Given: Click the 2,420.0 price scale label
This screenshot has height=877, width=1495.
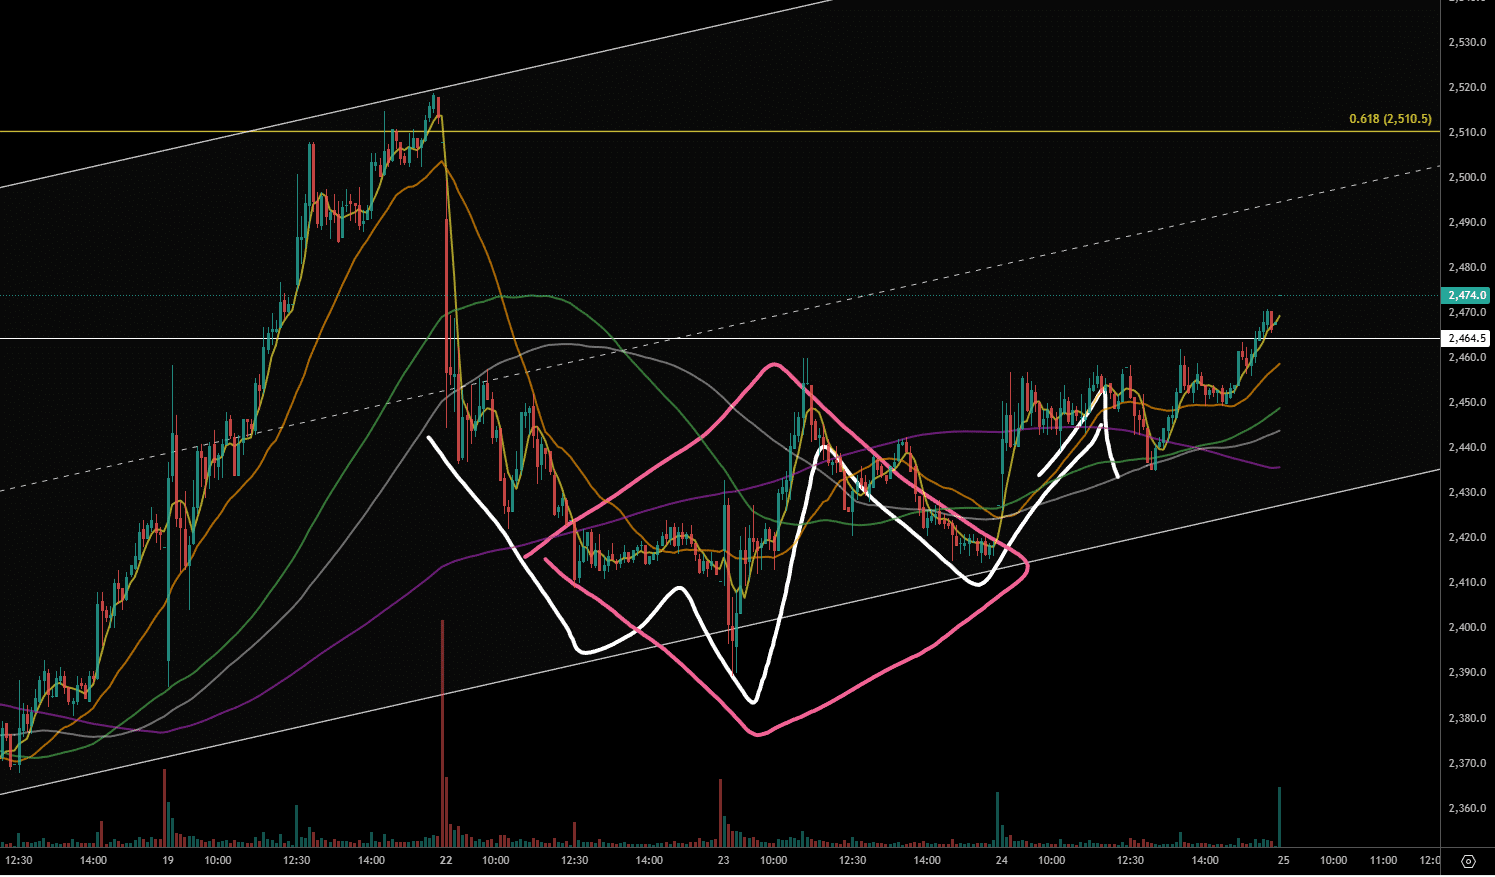Looking at the screenshot, I should (x=1467, y=537).
